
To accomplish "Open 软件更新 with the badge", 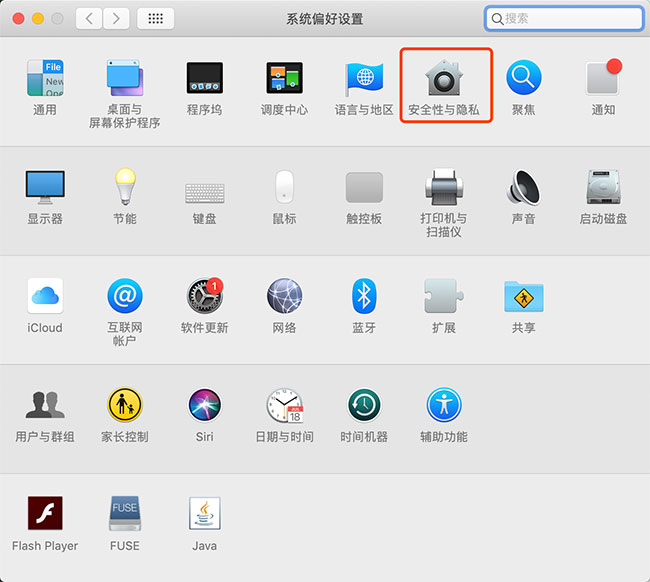I will 204,297.
